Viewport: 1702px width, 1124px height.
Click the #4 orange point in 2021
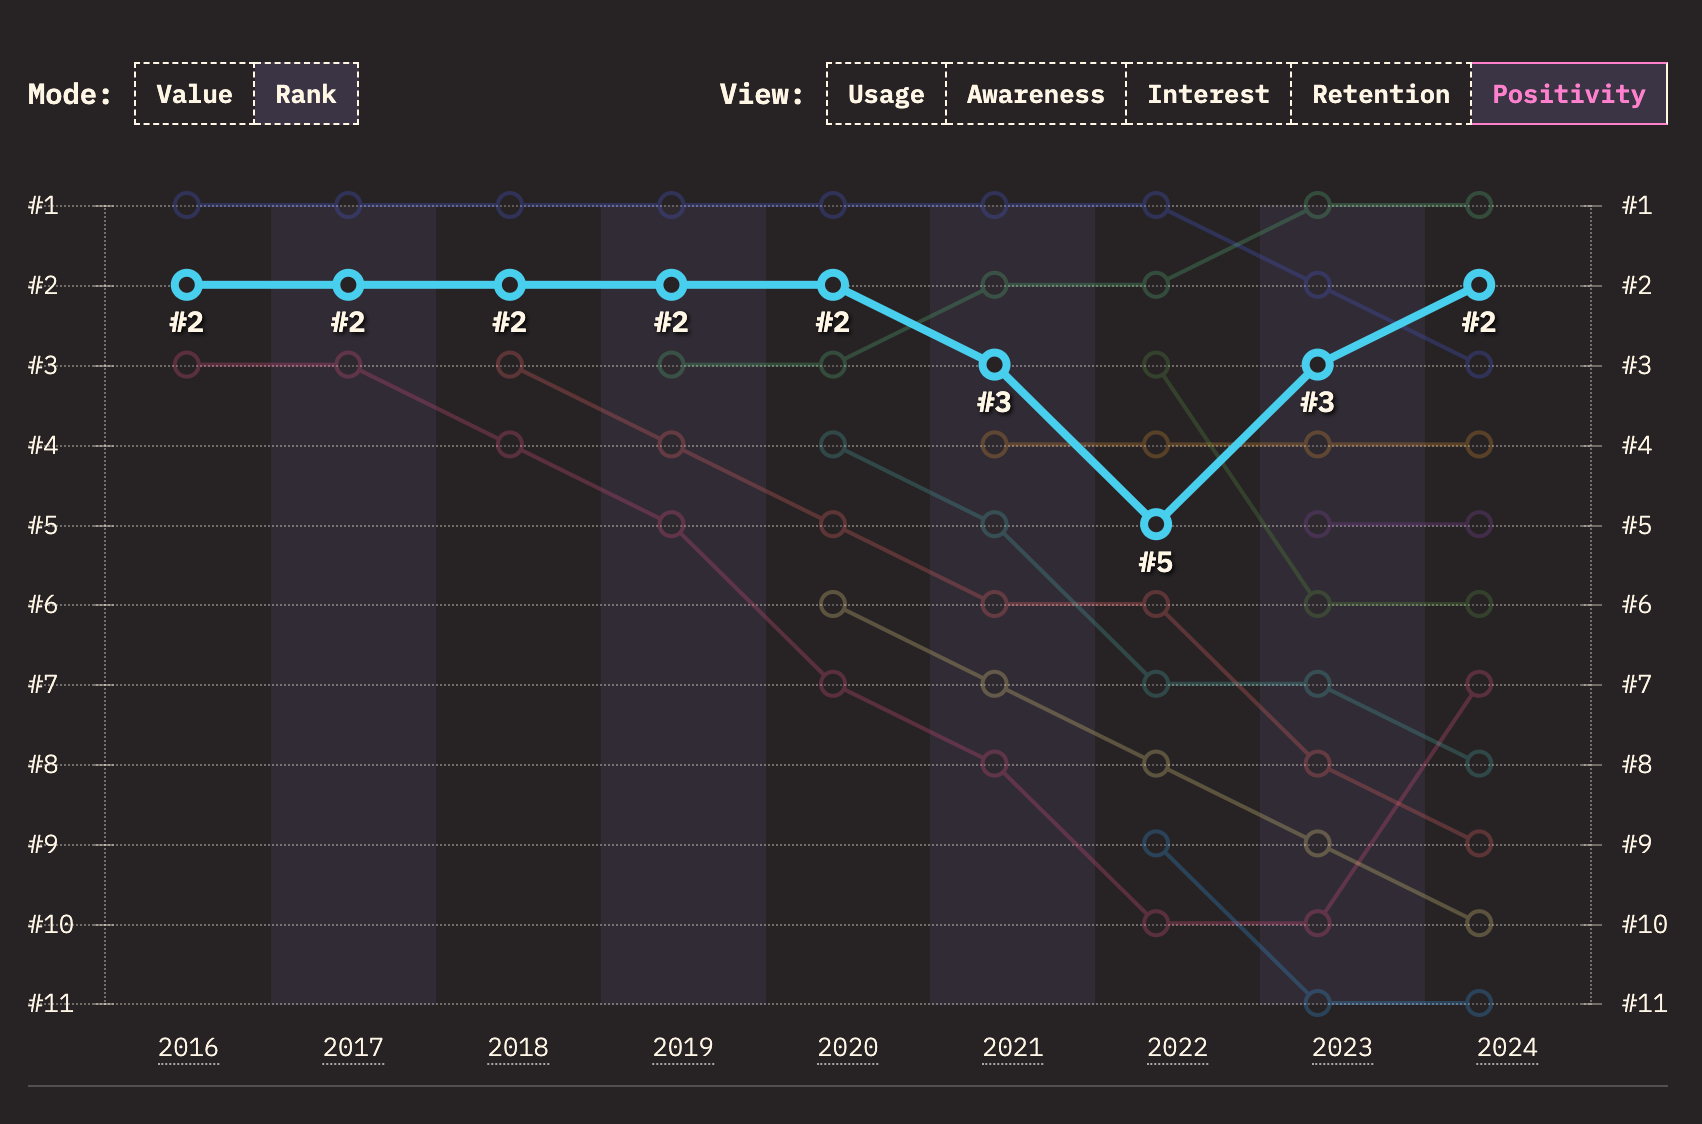[994, 444]
